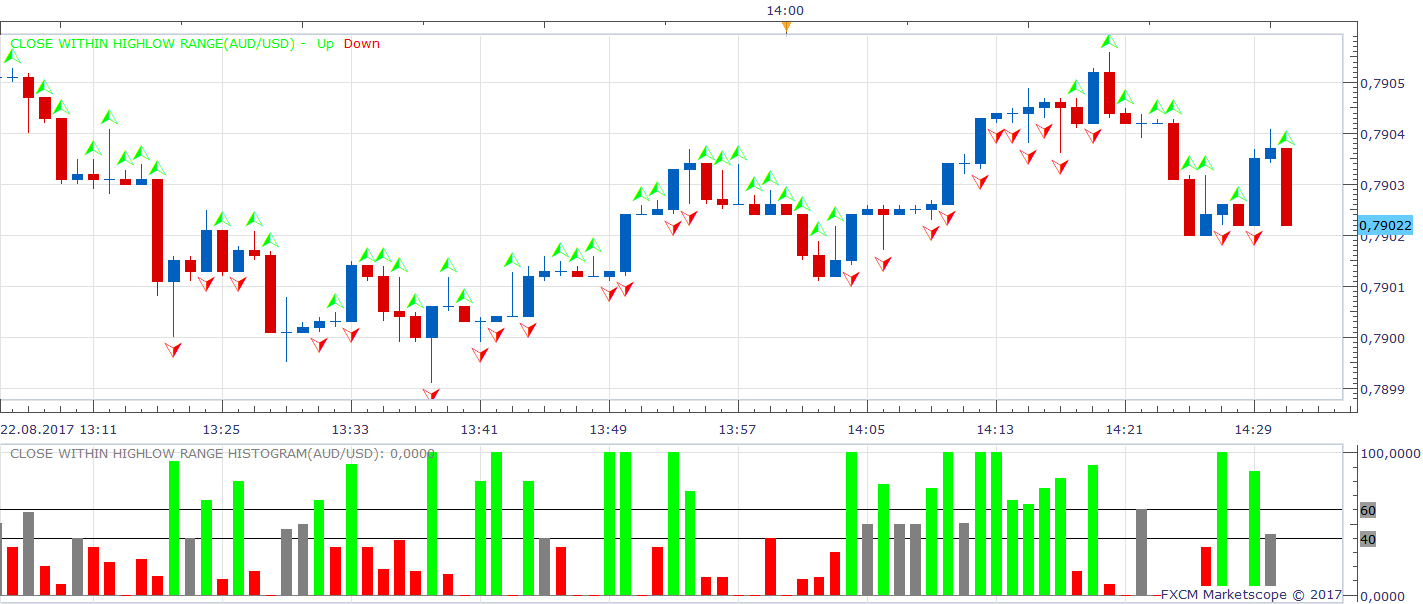This screenshot has width=1423, height=604.
Task: Click the red "Down" legend label
Action: click(362, 43)
